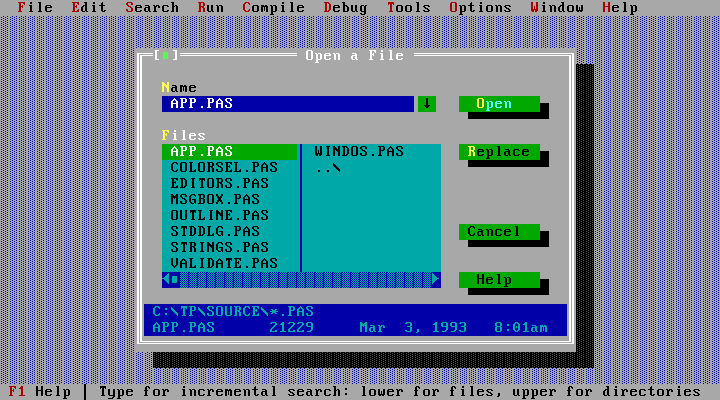
Task: Select STRINGS.PAS in the file list
Action: coord(219,248)
